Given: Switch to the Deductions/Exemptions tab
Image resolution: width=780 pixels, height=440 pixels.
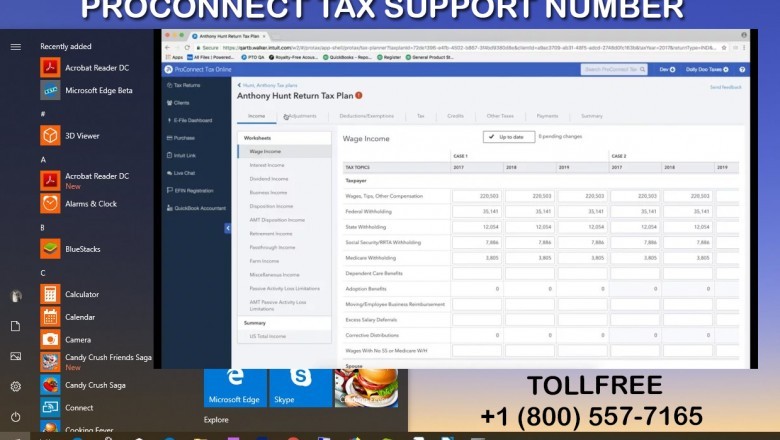Looking at the screenshot, I should pyautogui.click(x=366, y=116).
